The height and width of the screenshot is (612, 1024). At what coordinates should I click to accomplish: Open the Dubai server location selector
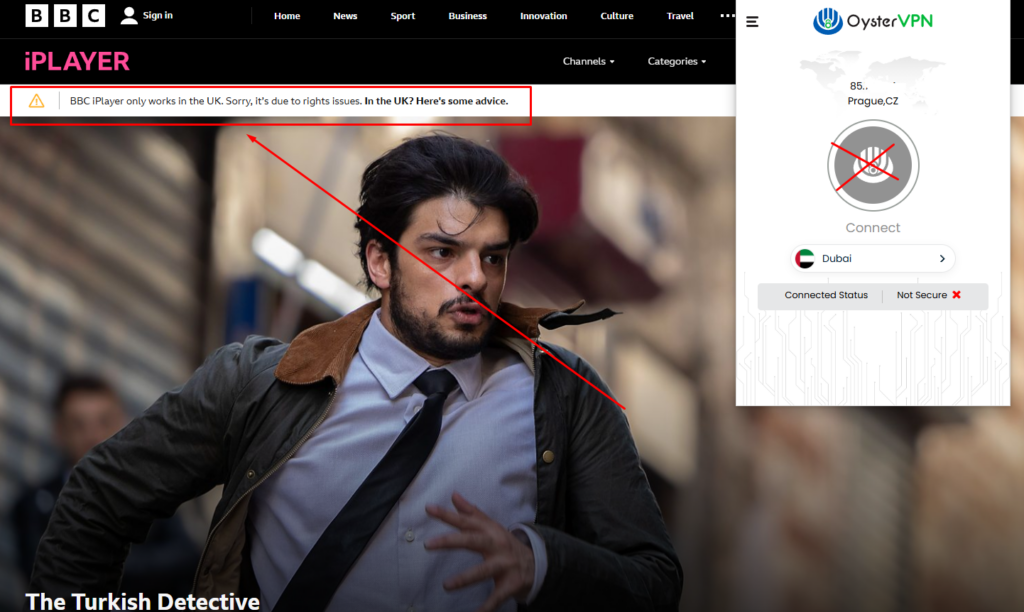point(873,259)
